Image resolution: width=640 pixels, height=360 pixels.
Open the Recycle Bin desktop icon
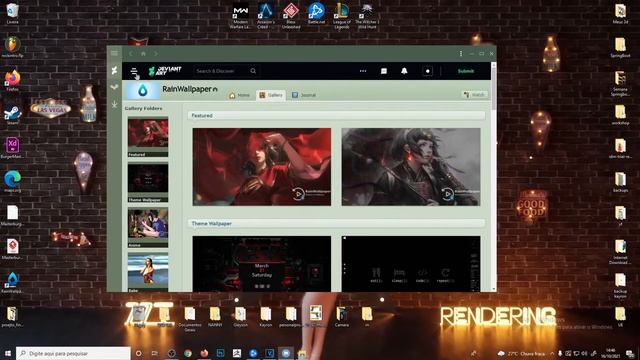(12, 13)
